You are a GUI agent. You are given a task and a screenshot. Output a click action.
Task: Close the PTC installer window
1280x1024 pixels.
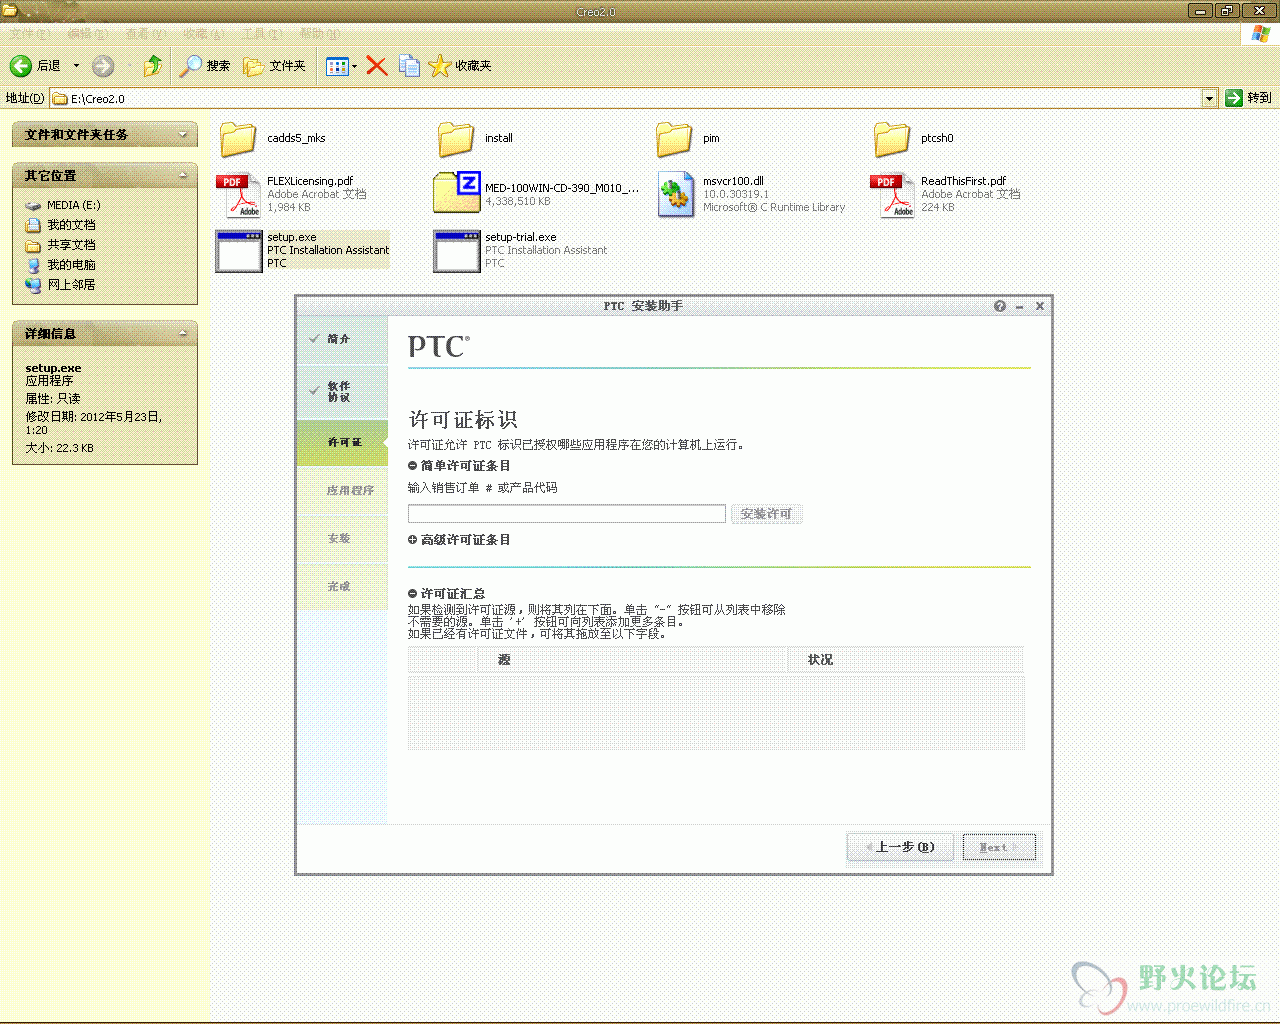coord(1040,306)
